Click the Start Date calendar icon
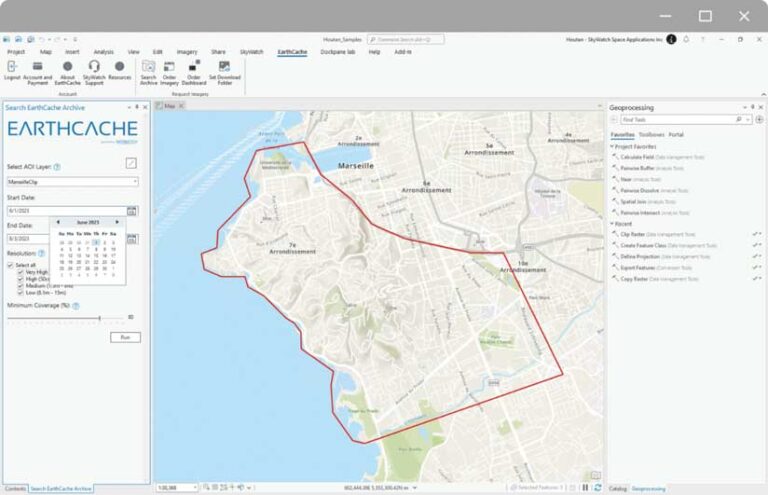This screenshot has height=495, width=768. tap(132, 211)
